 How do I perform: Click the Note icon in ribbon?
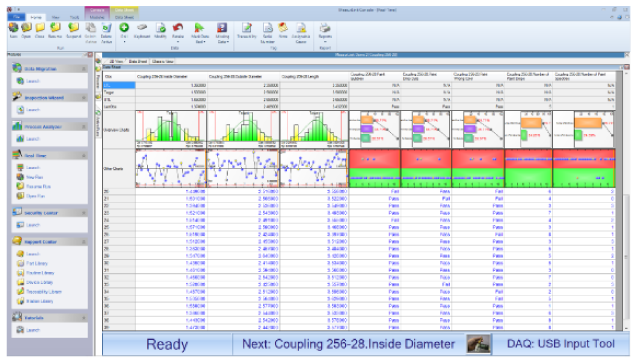(x=283, y=28)
